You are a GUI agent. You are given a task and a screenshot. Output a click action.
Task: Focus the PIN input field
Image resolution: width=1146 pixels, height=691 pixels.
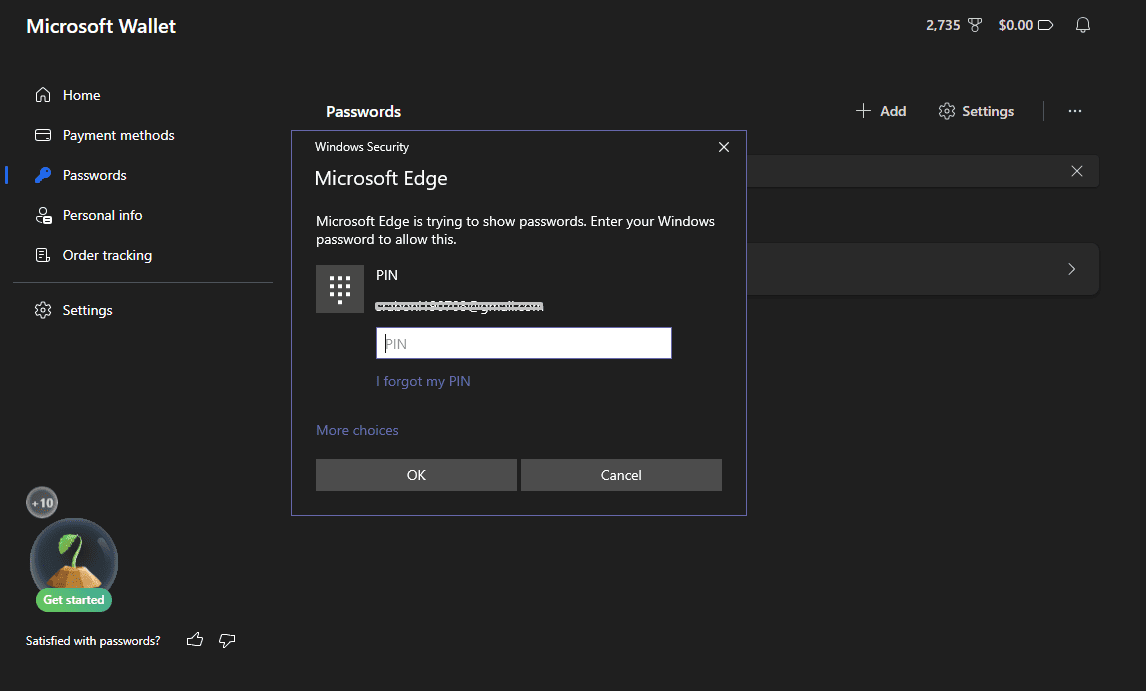(x=523, y=343)
